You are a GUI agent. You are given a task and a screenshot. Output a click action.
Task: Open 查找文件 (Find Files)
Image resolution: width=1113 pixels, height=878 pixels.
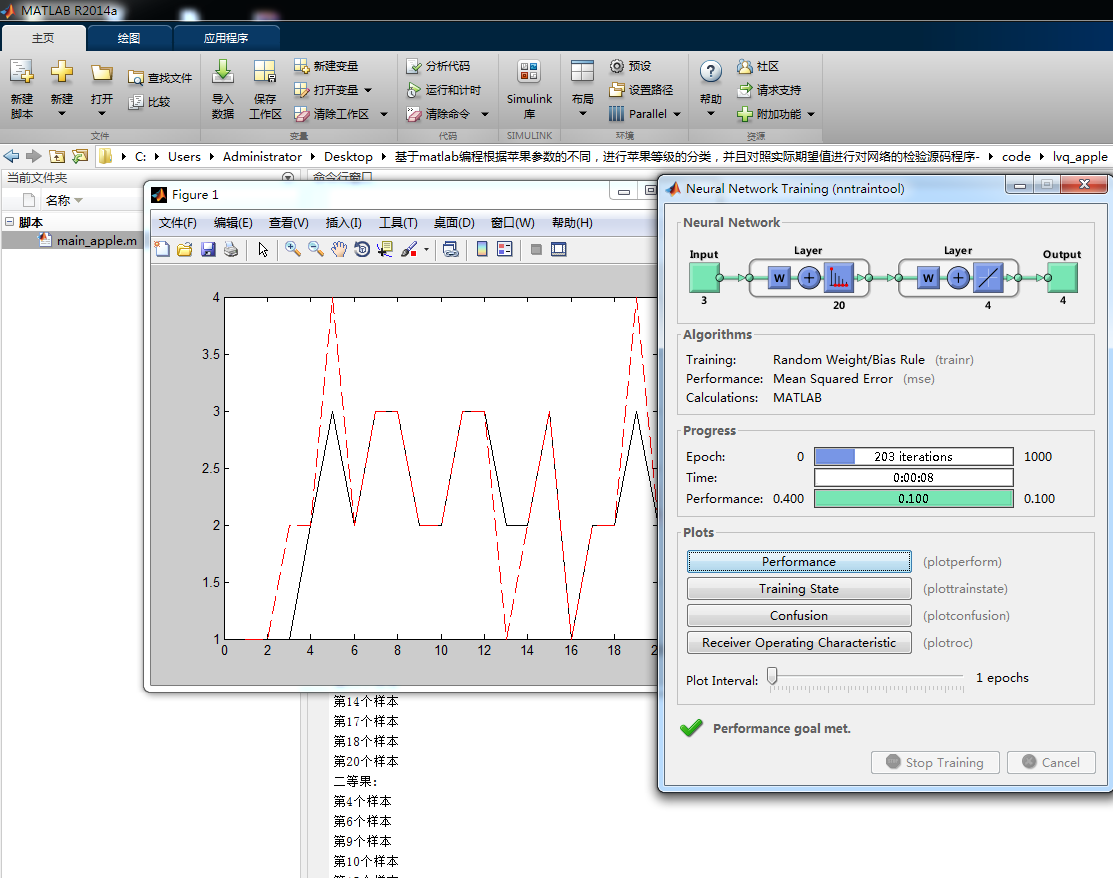(160, 78)
